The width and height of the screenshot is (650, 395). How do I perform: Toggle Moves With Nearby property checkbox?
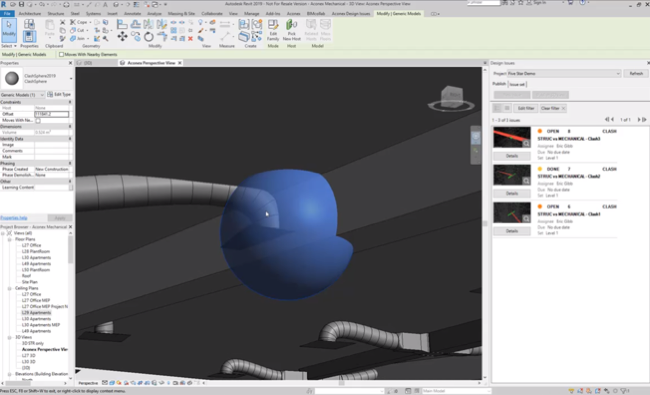point(38,120)
